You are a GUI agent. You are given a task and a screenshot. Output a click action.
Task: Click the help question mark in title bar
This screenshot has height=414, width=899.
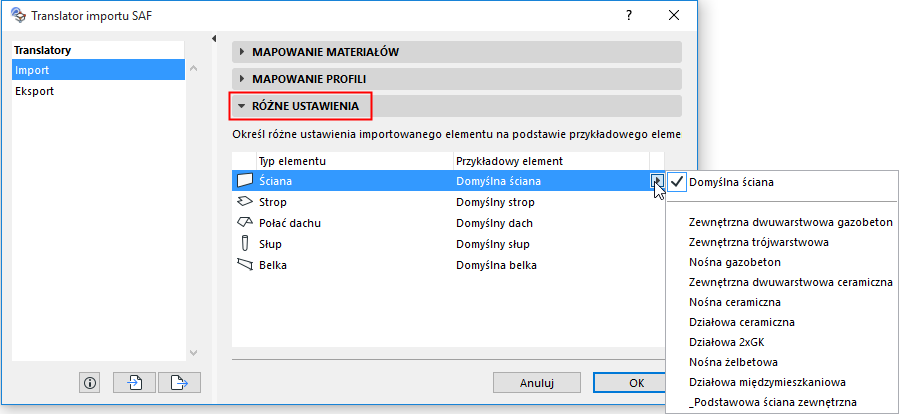click(629, 15)
